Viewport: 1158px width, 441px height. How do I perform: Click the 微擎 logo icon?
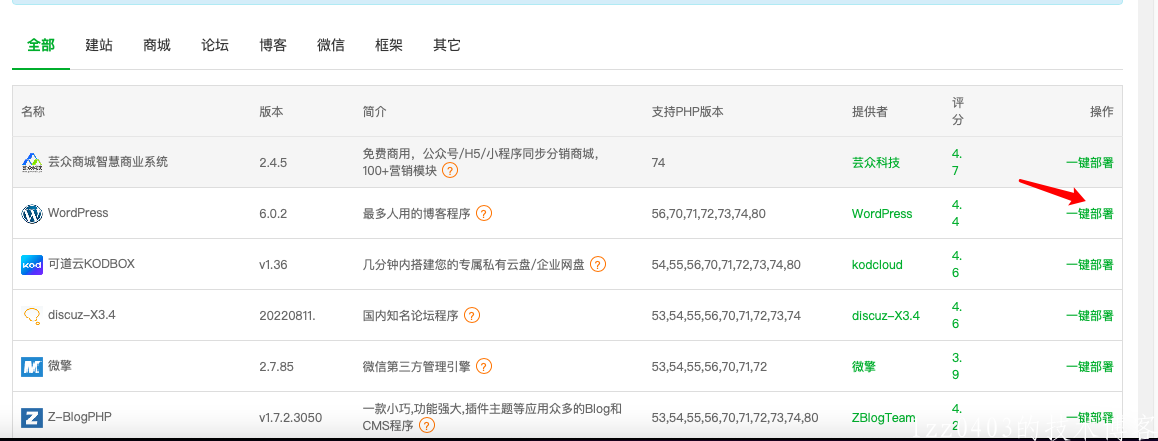click(x=32, y=366)
